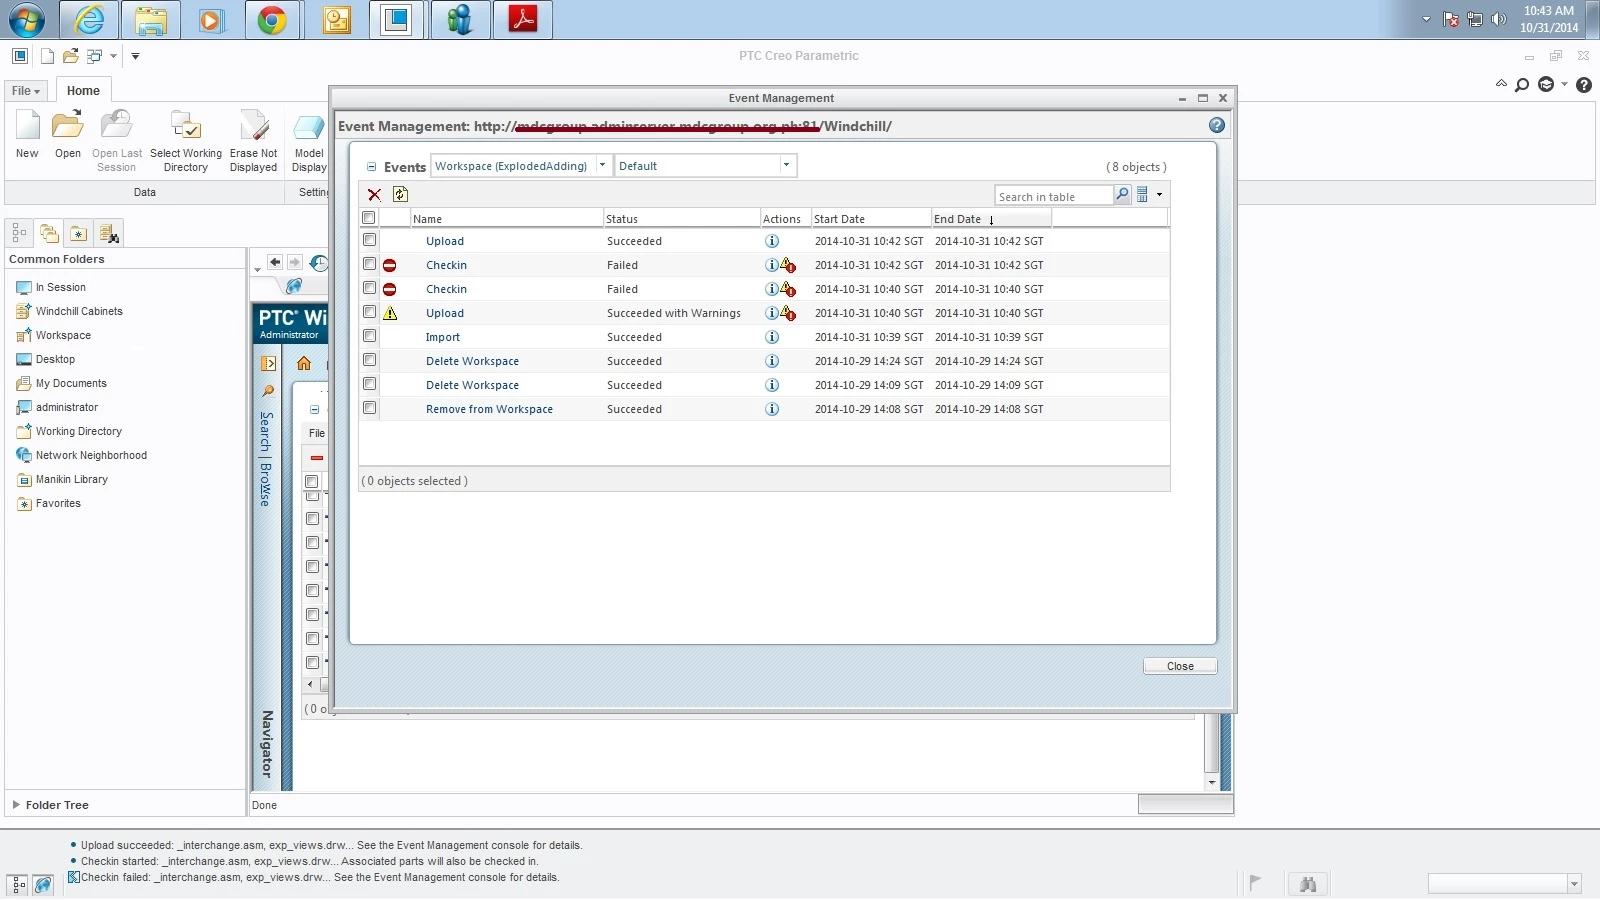Viewport: 1600px width, 900px height.
Task: Open Google Chrome from the taskbar
Action: (272, 20)
